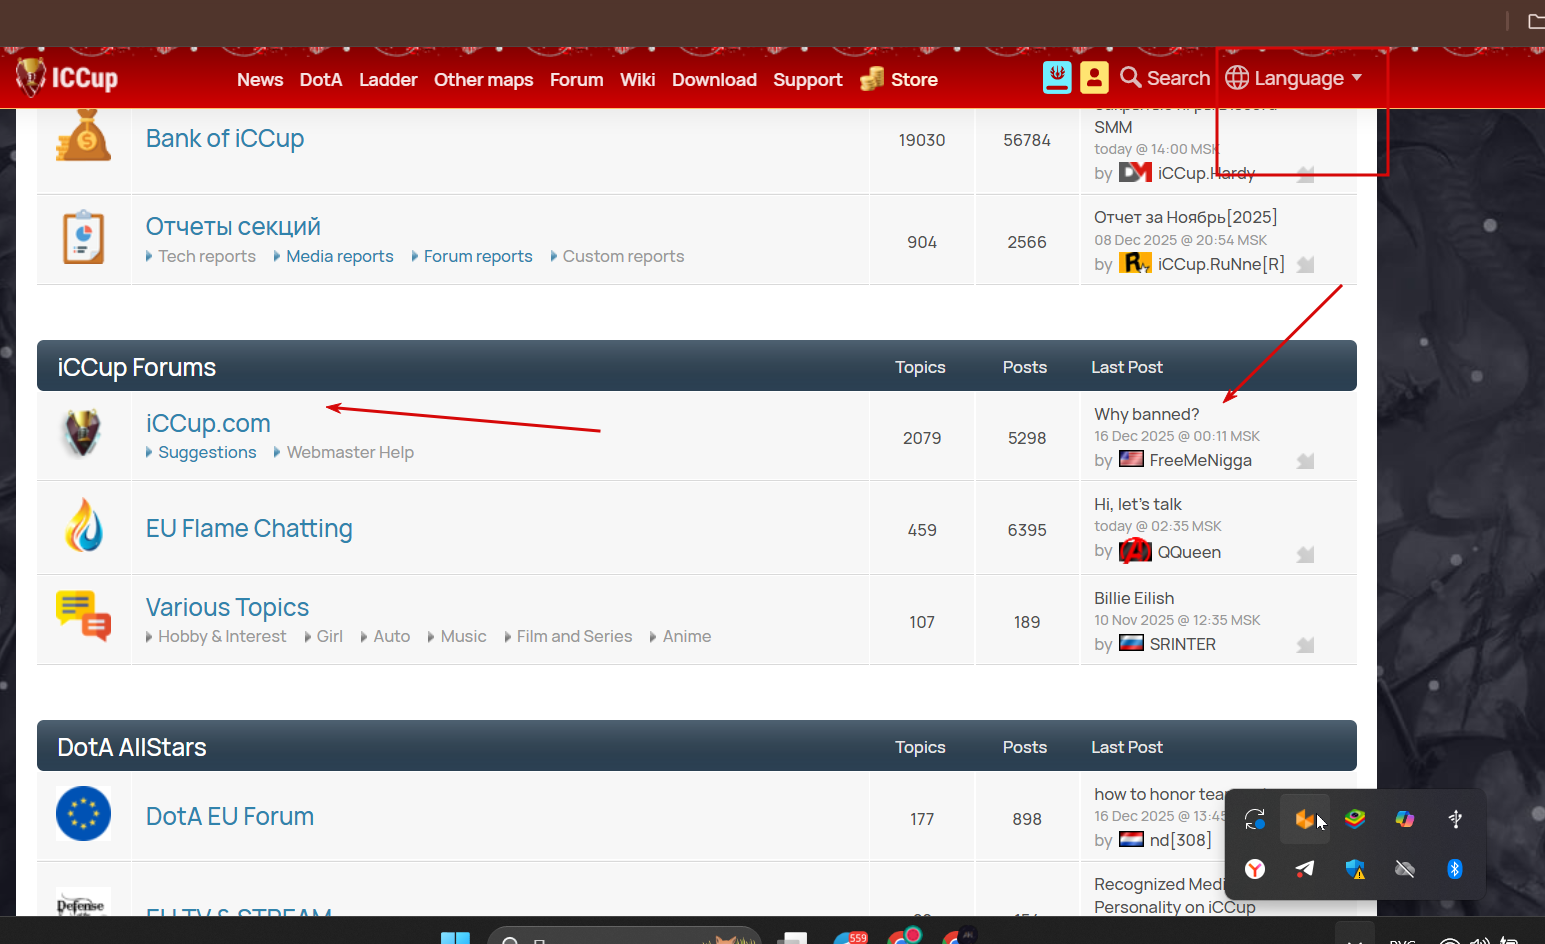
Task: Open the Support menu item
Action: pyautogui.click(x=807, y=79)
